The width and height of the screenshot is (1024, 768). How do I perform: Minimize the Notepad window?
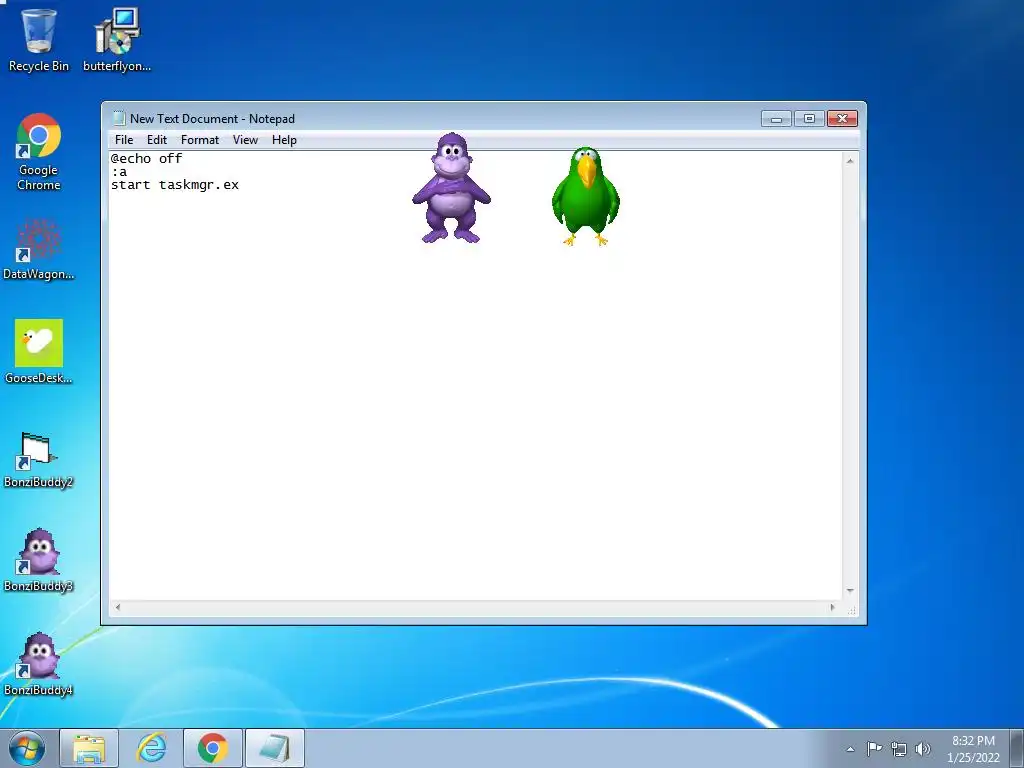pos(776,119)
